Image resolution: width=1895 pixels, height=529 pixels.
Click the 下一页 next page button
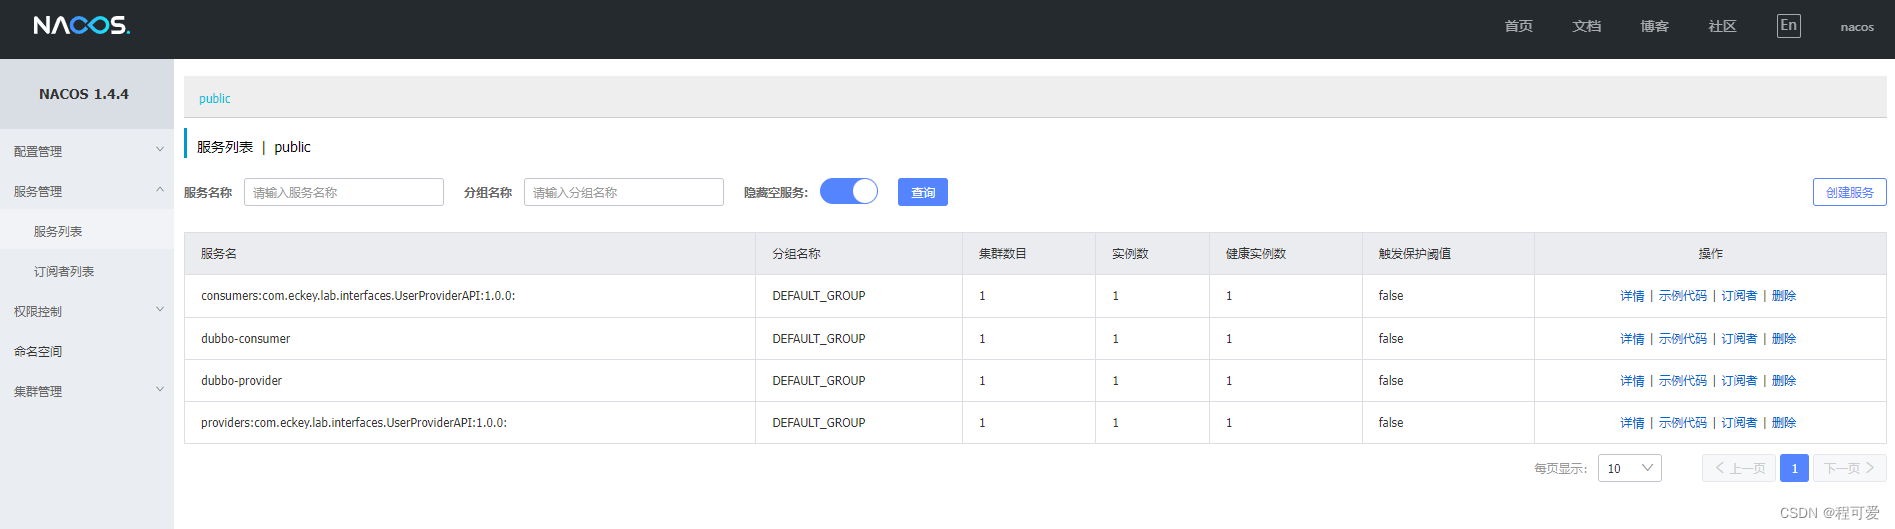point(1850,468)
